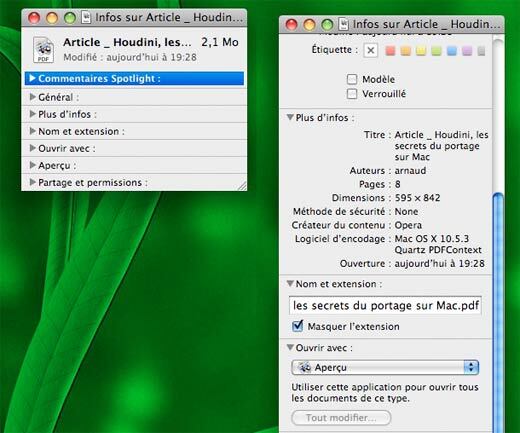The height and width of the screenshot is (433, 520).
Task: Expand the Général section in left window
Action: [x=33, y=97]
